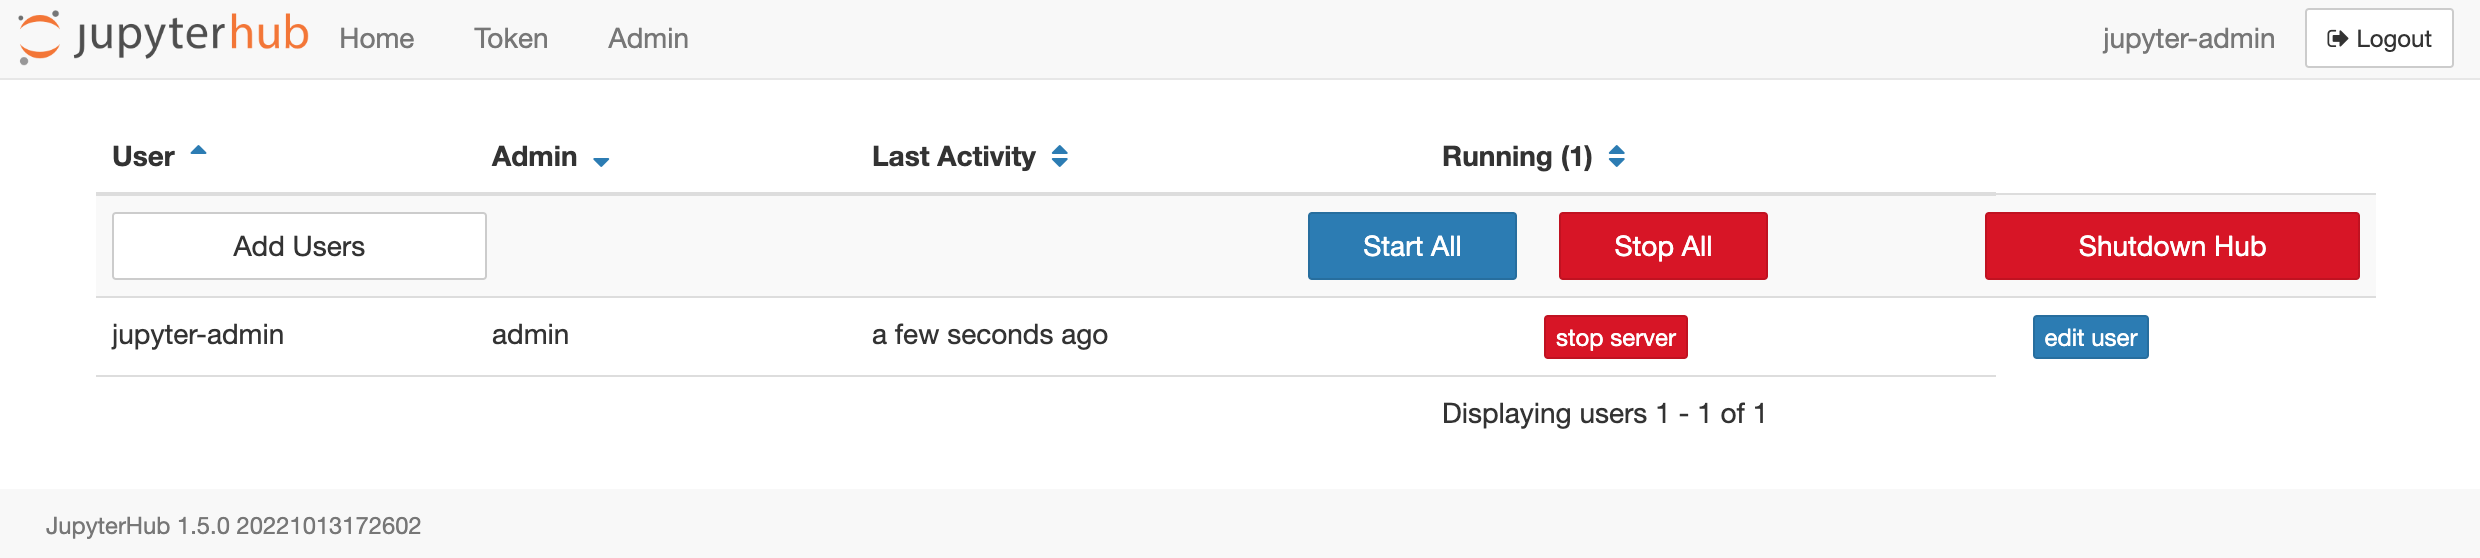Image resolution: width=2480 pixels, height=558 pixels.
Task: Click the jupyter-admin username in the navbar
Action: pos(2188,39)
